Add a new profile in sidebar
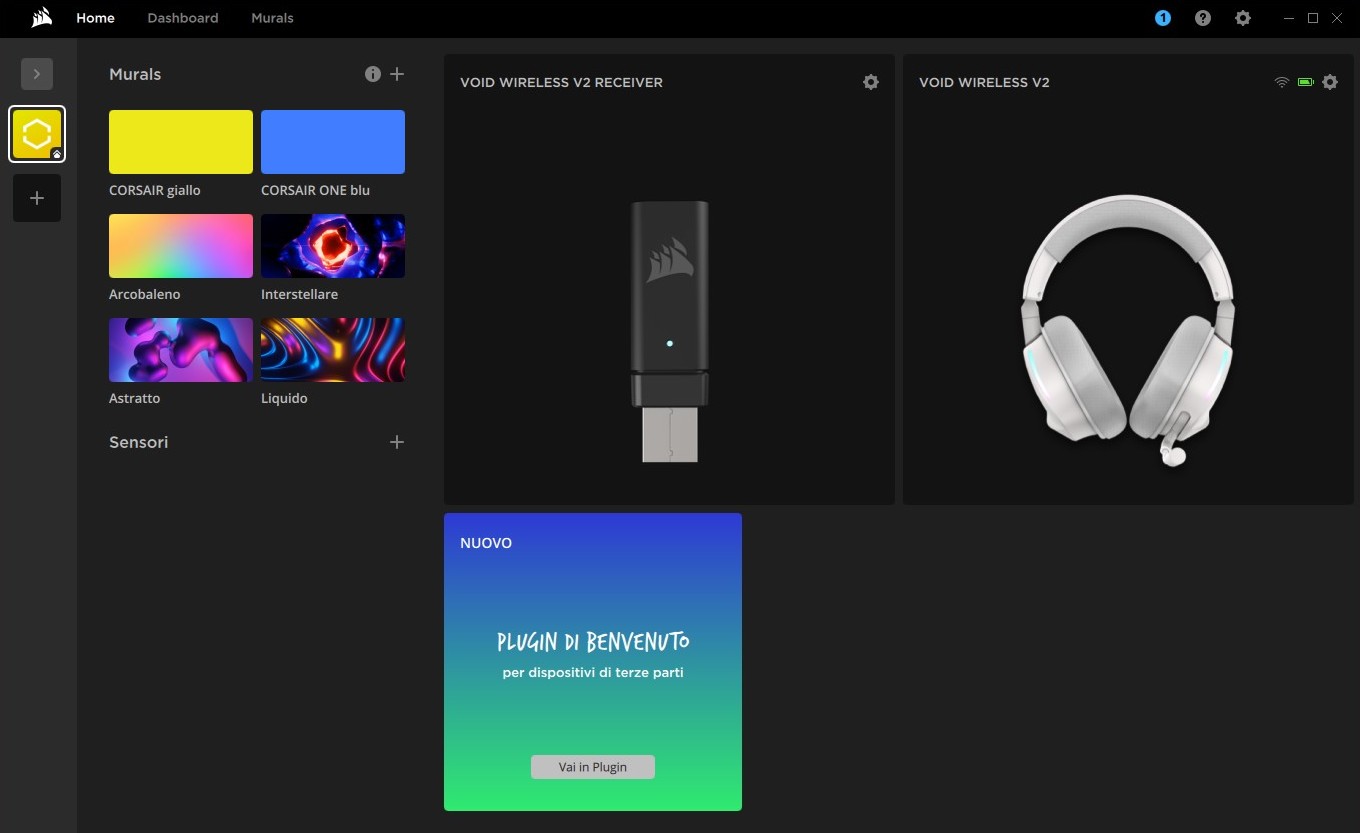This screenshot has width=1360, height=833. click(37, 198)
